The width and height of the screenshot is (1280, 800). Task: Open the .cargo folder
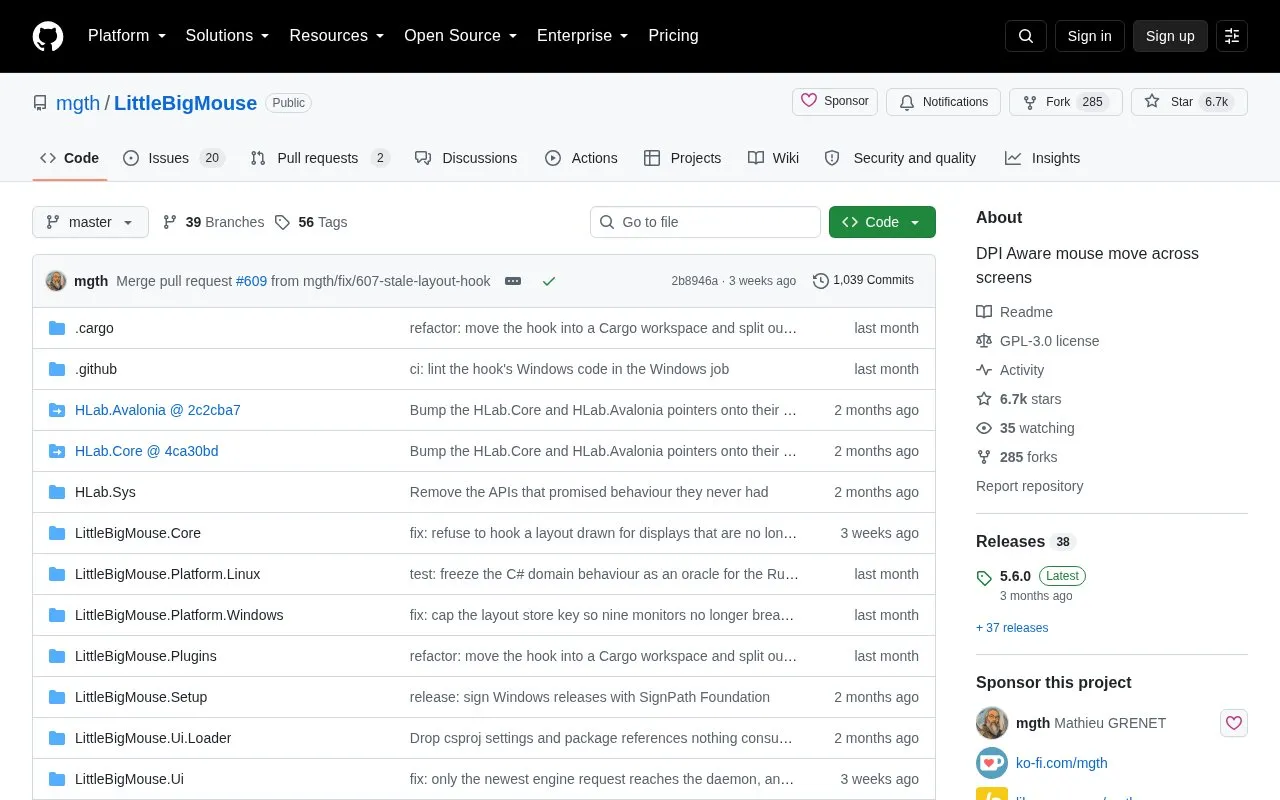94,328
